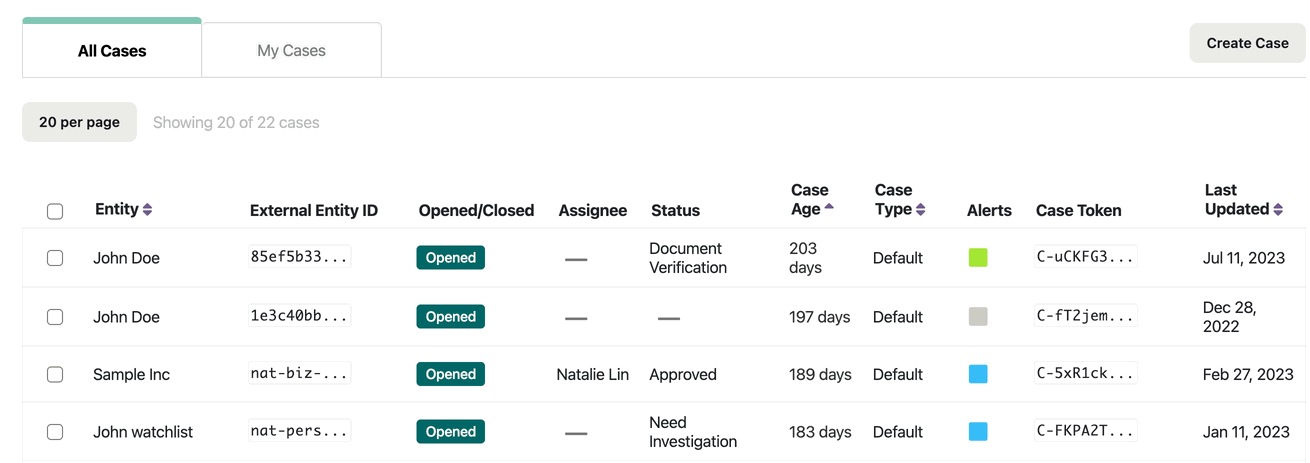The width and height of the screenshot is (1310, 463).
Task: Select the checkbox for John Doe 85ef5b33
Action: 55,258
